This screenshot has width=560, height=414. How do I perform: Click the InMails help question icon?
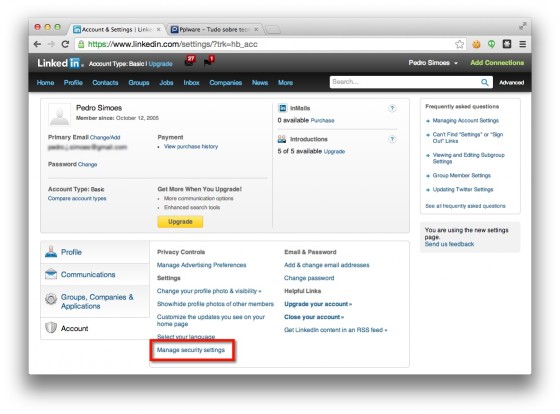[x=392, y=108]
